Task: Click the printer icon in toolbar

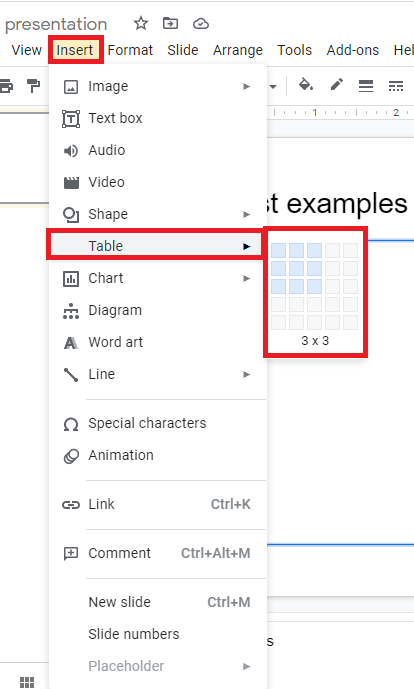Action: (x=6, y=86)
